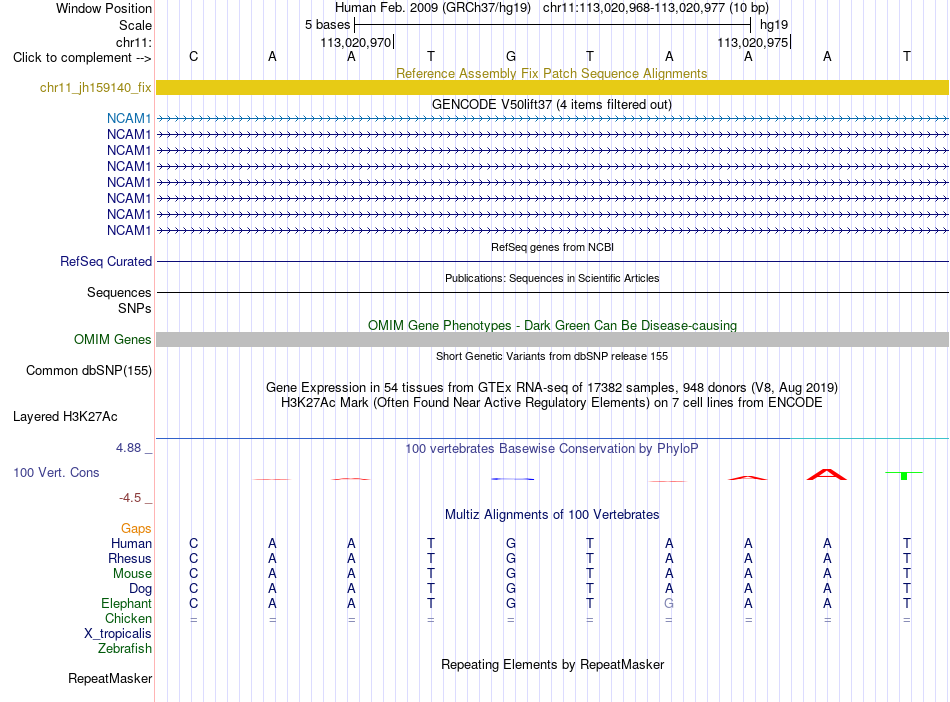950x702 pixels.
Task: Select the X_tropicalis species label
Action: tap(118, 634)
